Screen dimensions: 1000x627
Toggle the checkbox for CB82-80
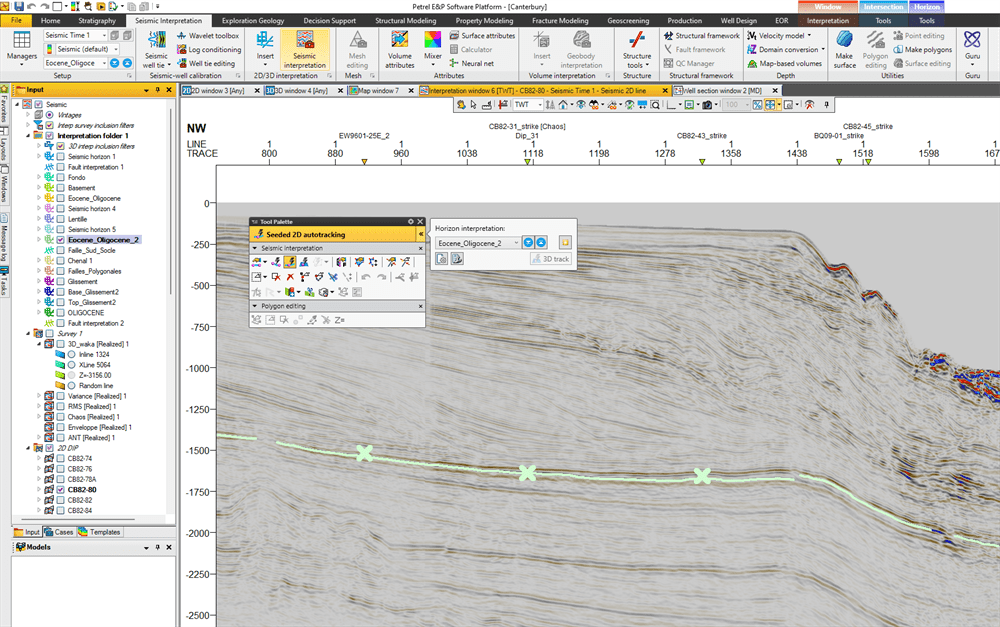[x=60, y=489]
